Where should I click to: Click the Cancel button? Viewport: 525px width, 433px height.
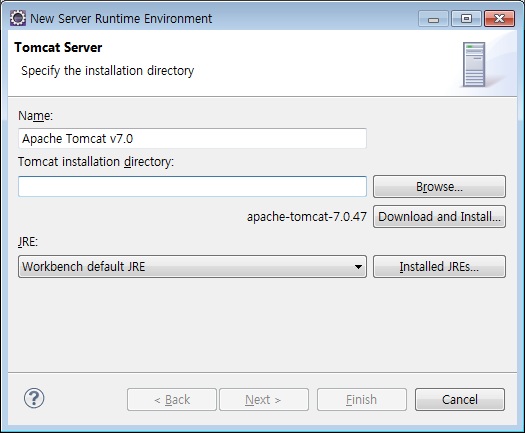(460, 400)
